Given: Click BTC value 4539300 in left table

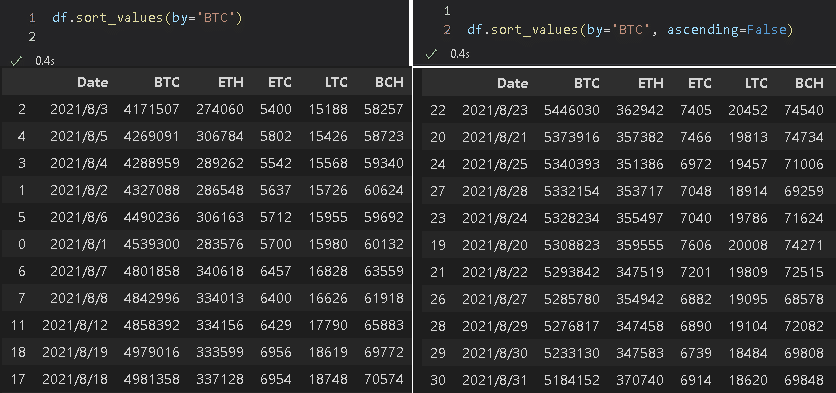Looking at the screenshot, I should point(152,244).
